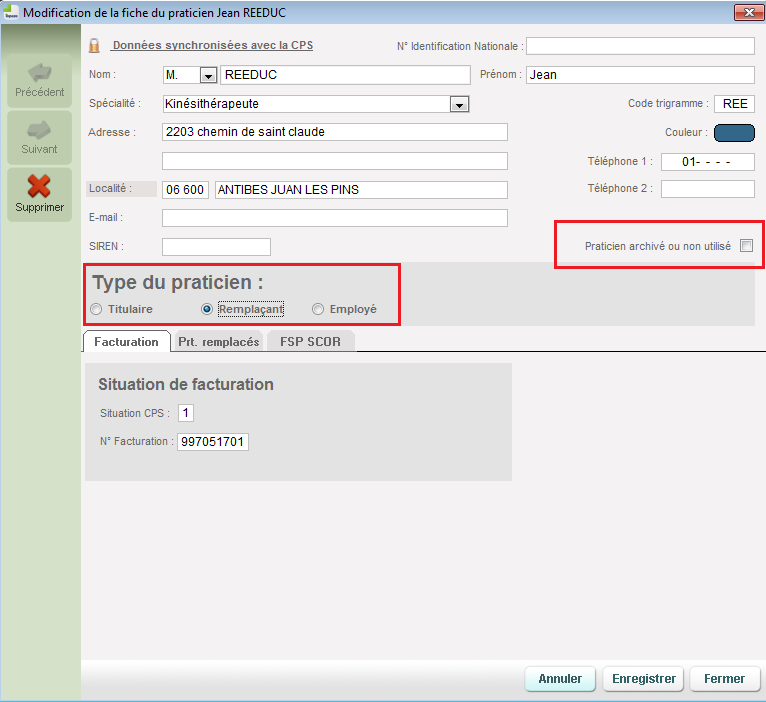Click the Annuler button
Viewport: 766px width, 702px height.
pyautogui.click(x=560, y=679)
